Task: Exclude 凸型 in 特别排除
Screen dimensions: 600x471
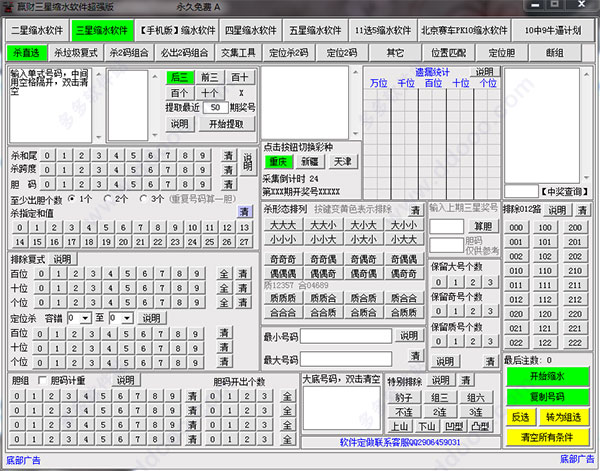Action: click(x=480, y=426)
